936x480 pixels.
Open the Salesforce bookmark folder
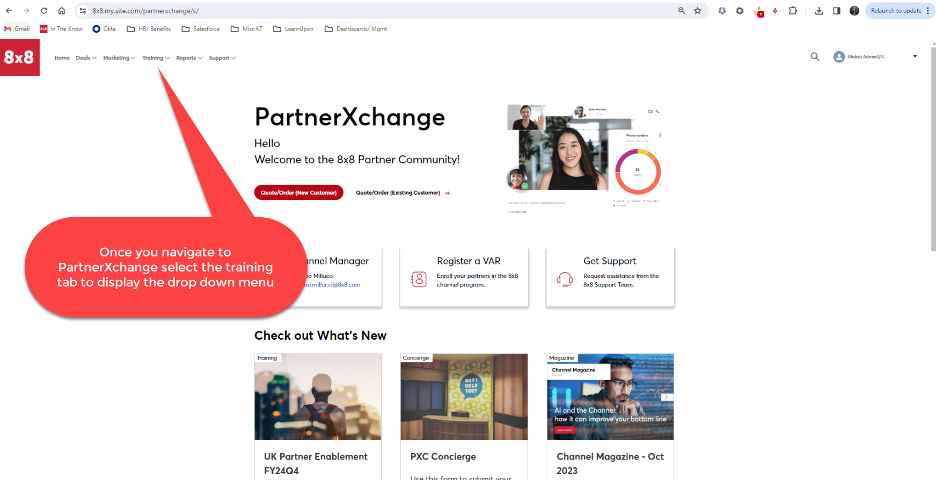[x=201, y=29]
